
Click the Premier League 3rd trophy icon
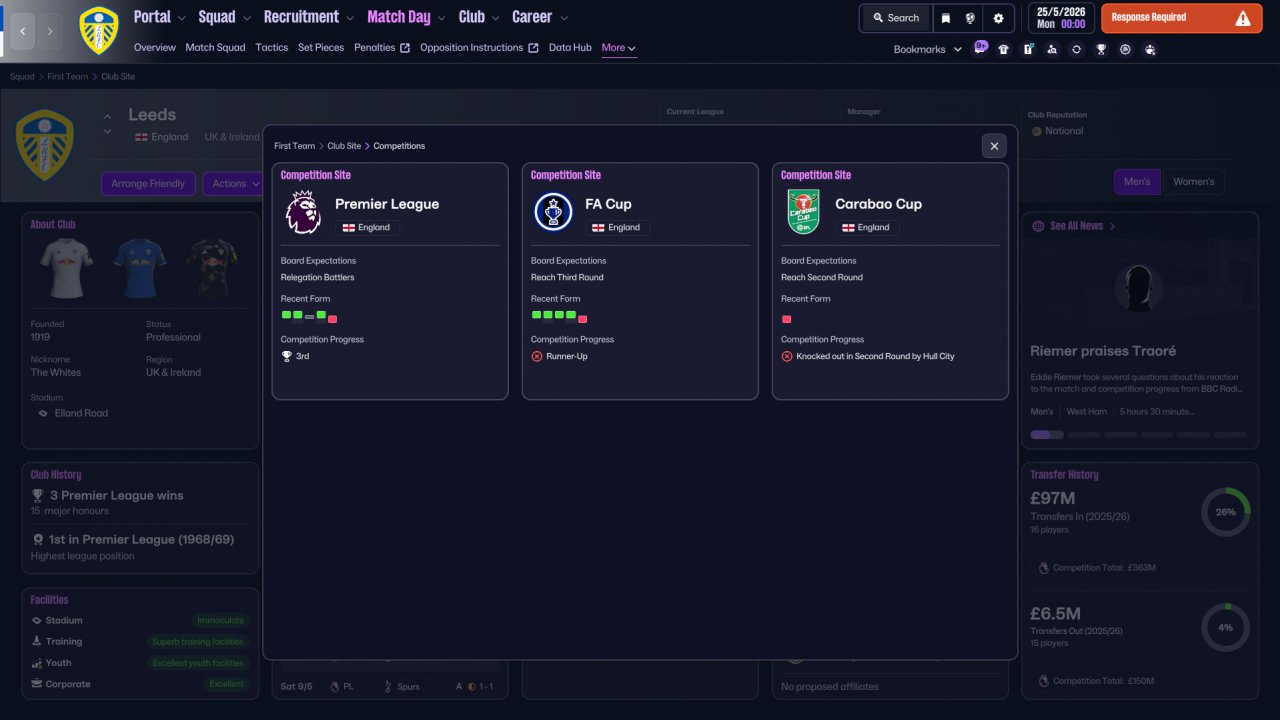(x=287, y=356)
